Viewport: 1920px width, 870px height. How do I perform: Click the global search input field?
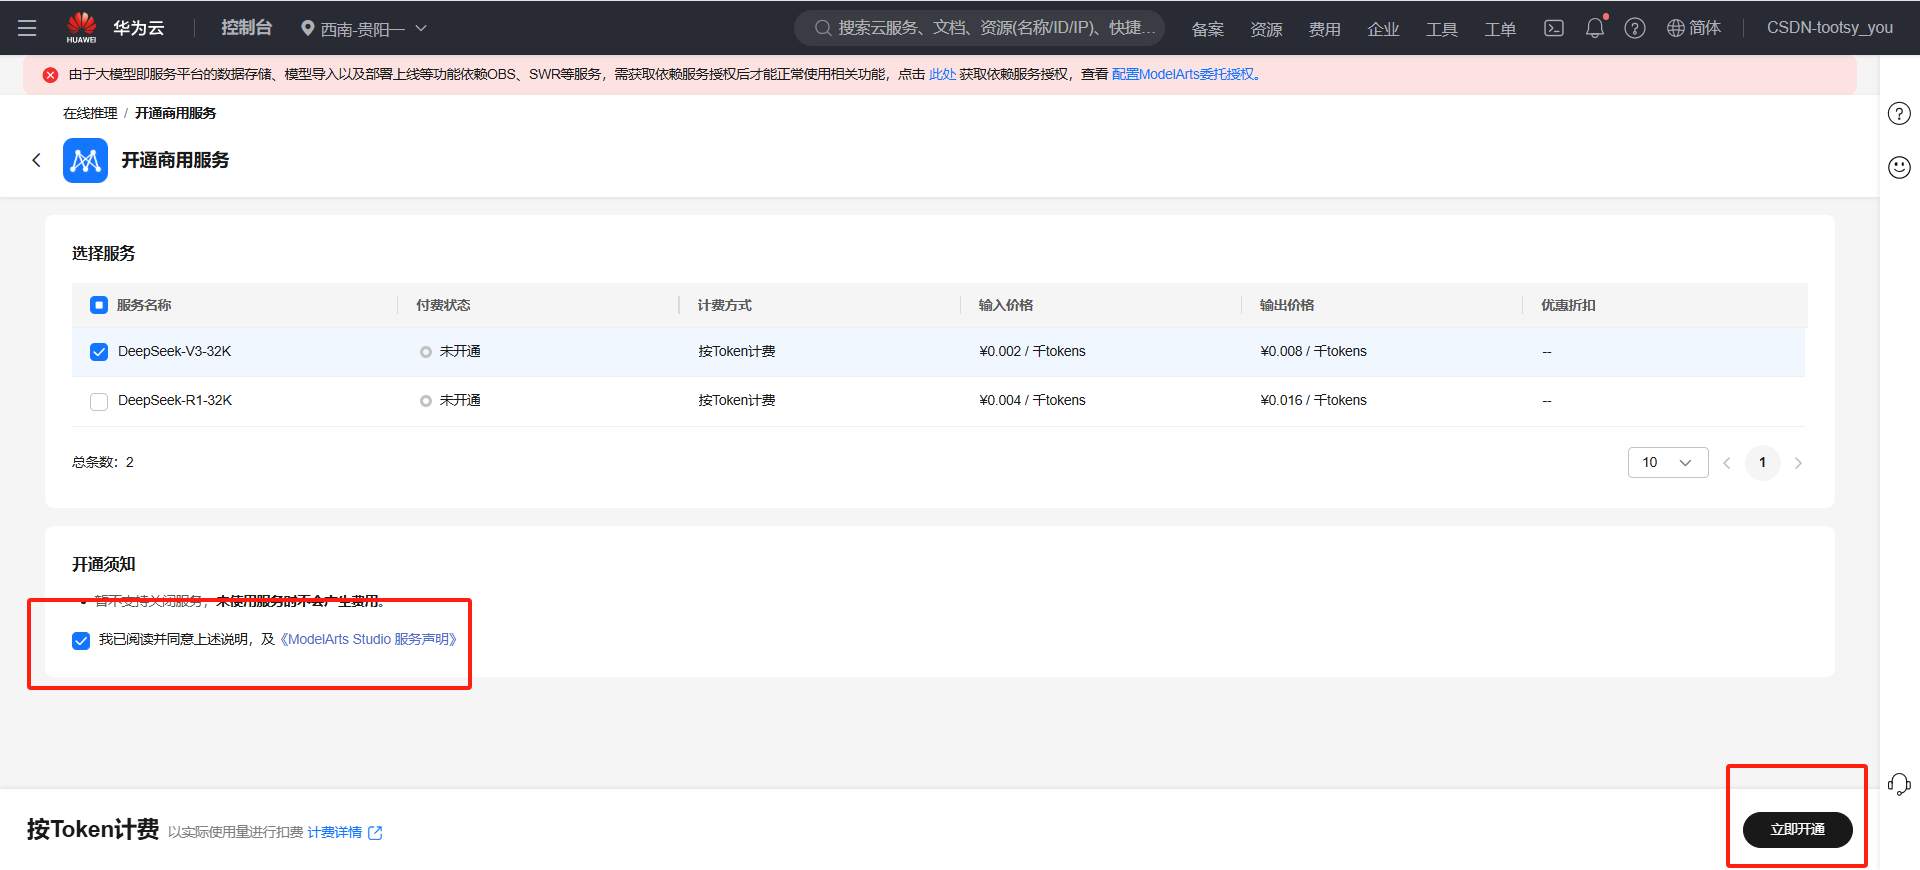(980, 28)
